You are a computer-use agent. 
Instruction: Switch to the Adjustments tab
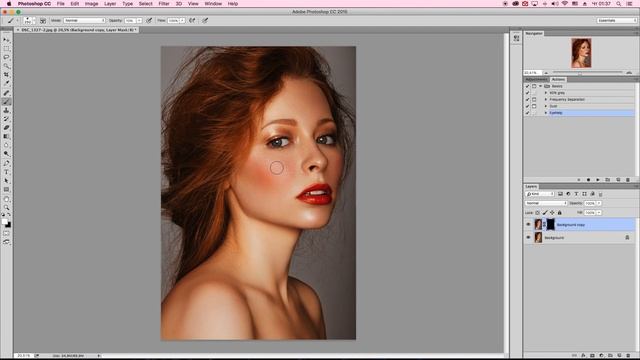point(536,80)
